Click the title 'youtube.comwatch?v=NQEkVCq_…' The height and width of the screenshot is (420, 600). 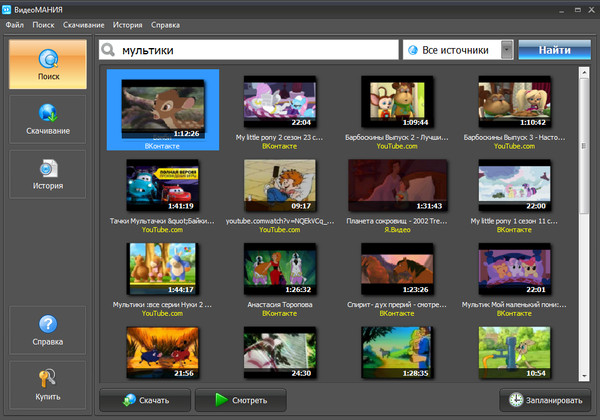pyautogui.click(x=280, y=221)
